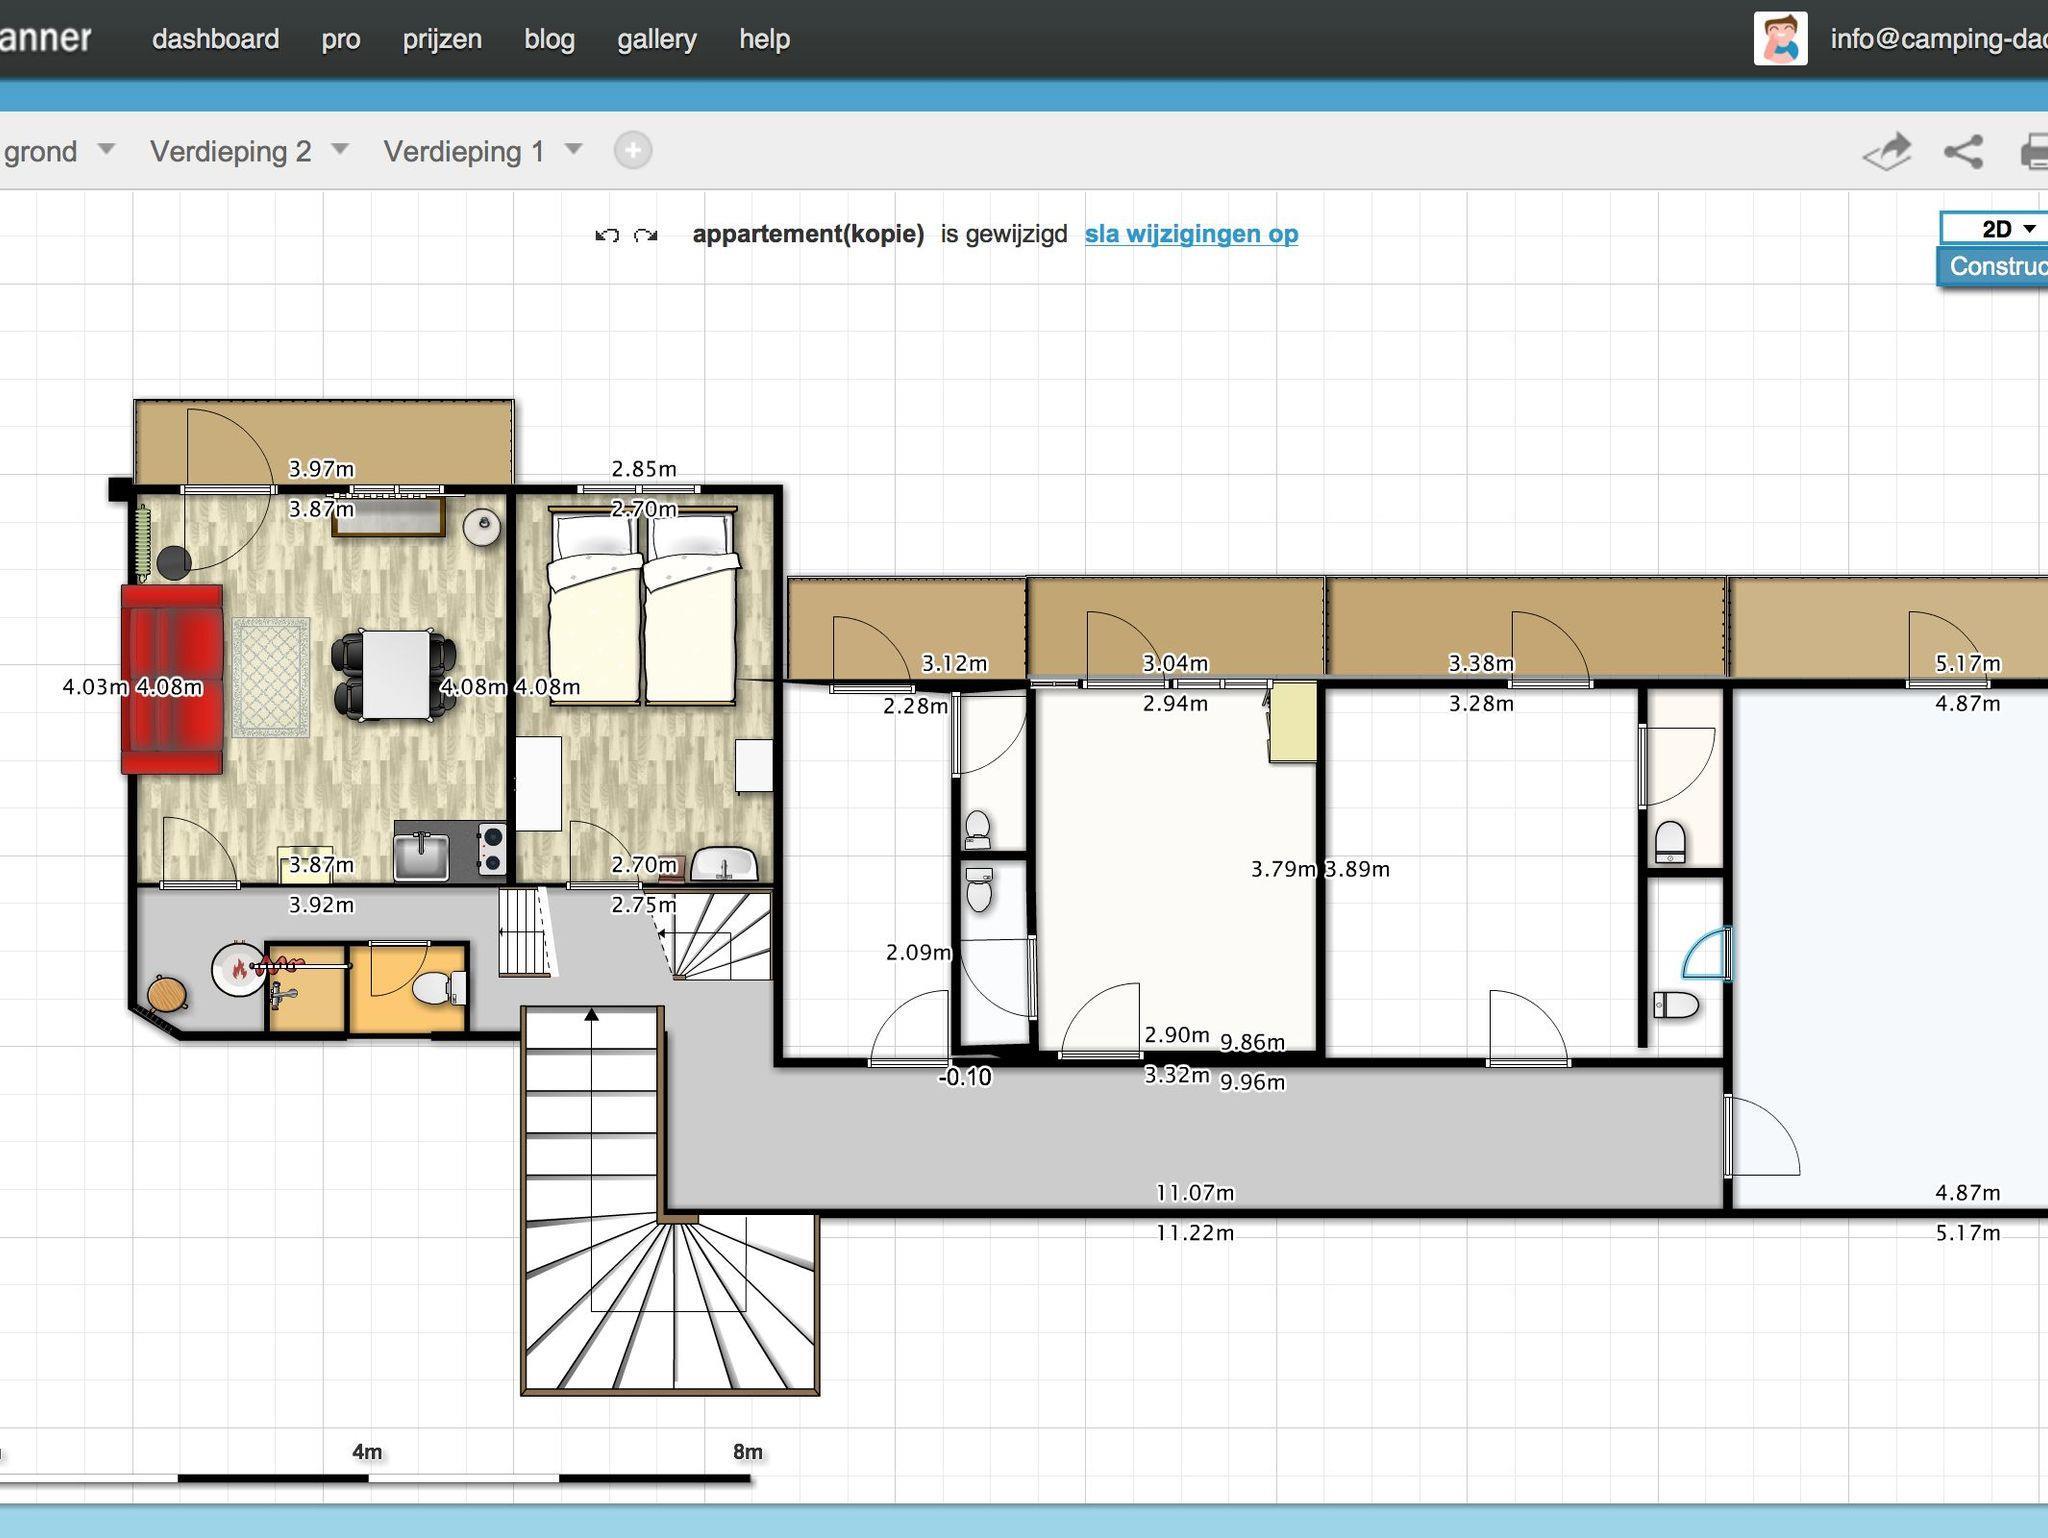This screenshot has width=2048, height=1538.
Task: Open the dashboard menu item
Action: tap(215, 39)
